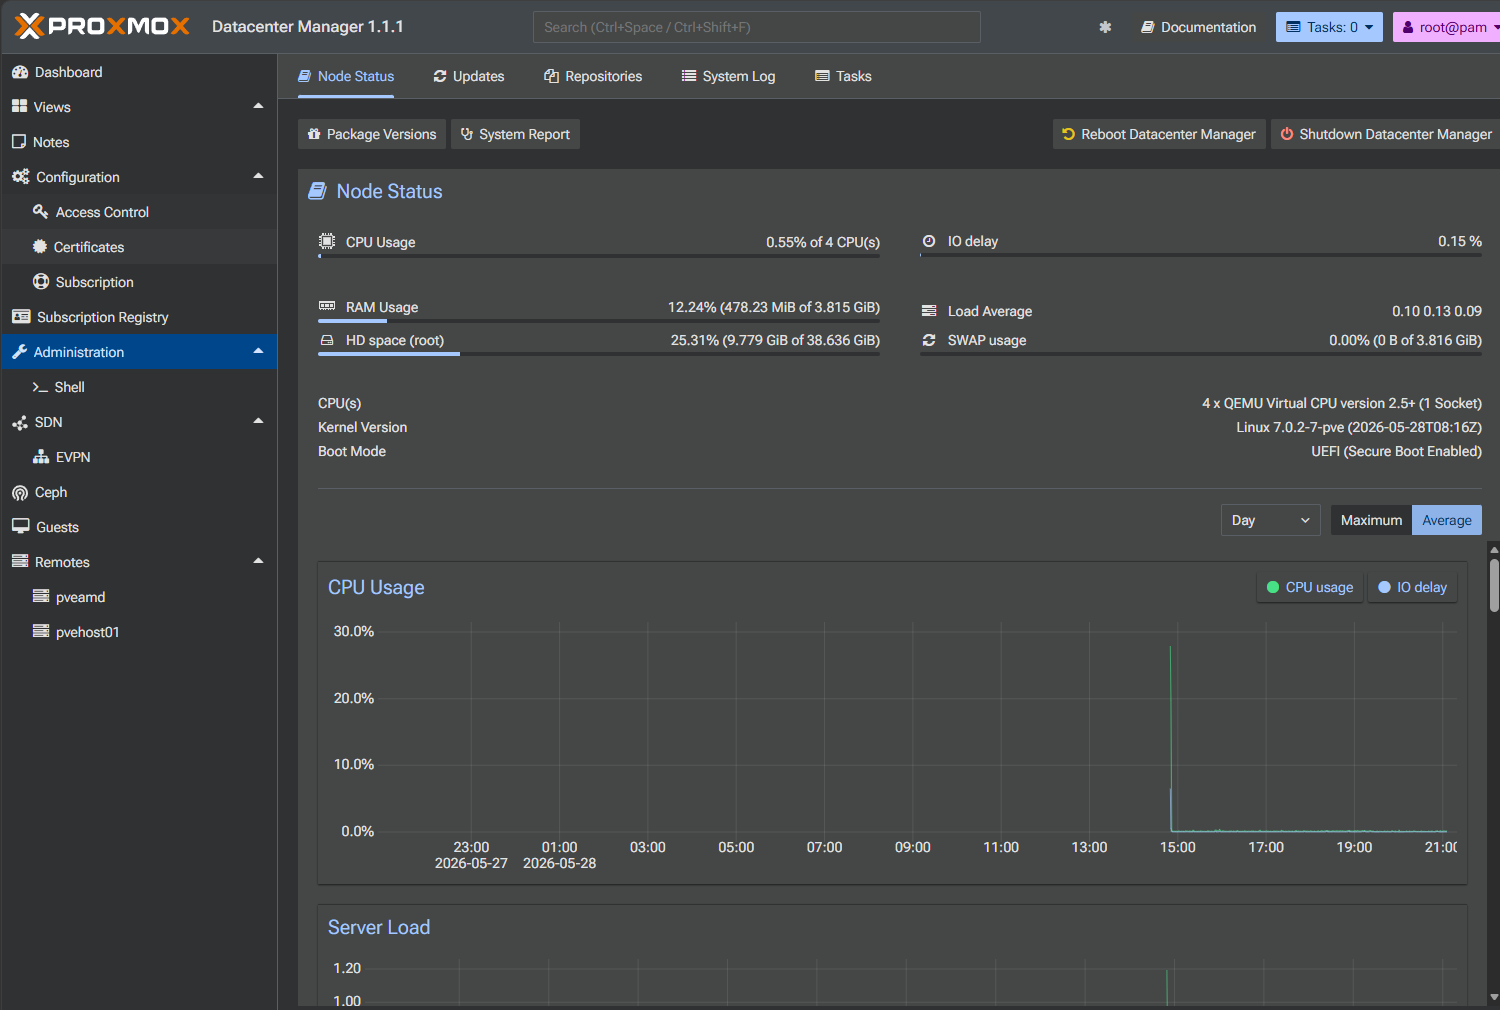Click the Guests monitor icon
The width and height of the screenshot is (1500, 1010).
(x=20, y=526)
